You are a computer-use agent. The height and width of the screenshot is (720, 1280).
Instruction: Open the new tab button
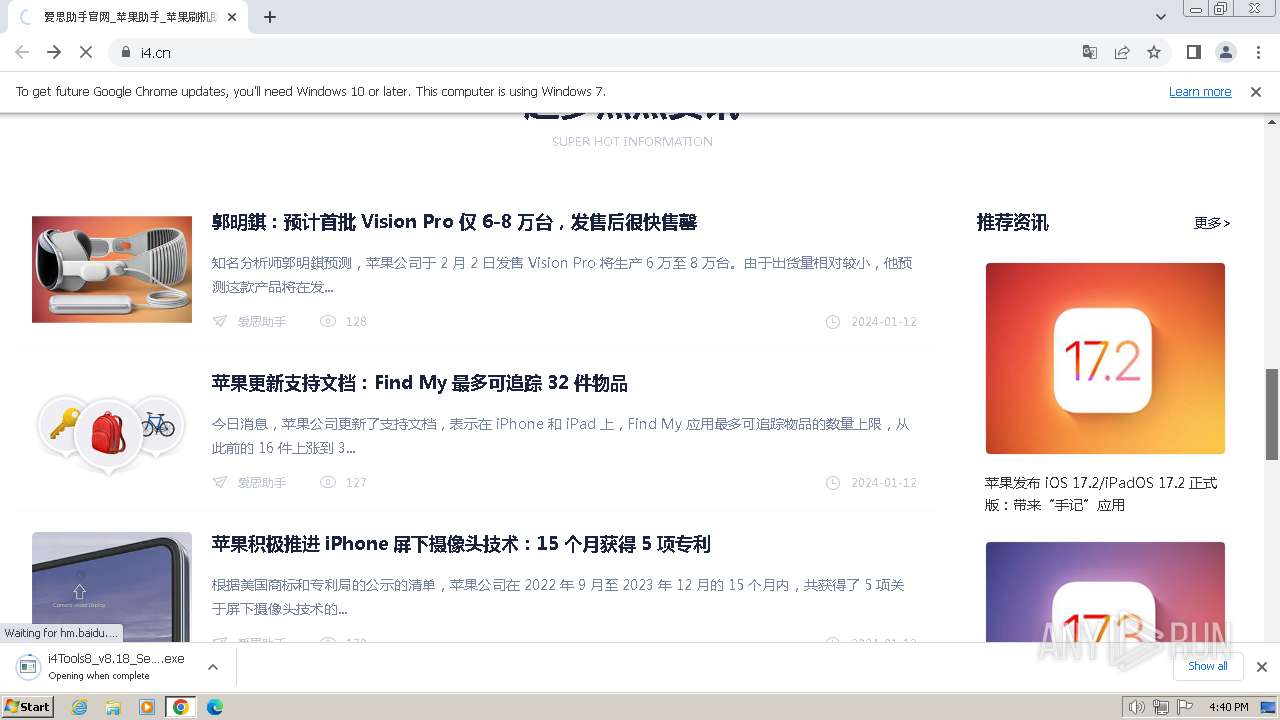click(x=270, y=17)
